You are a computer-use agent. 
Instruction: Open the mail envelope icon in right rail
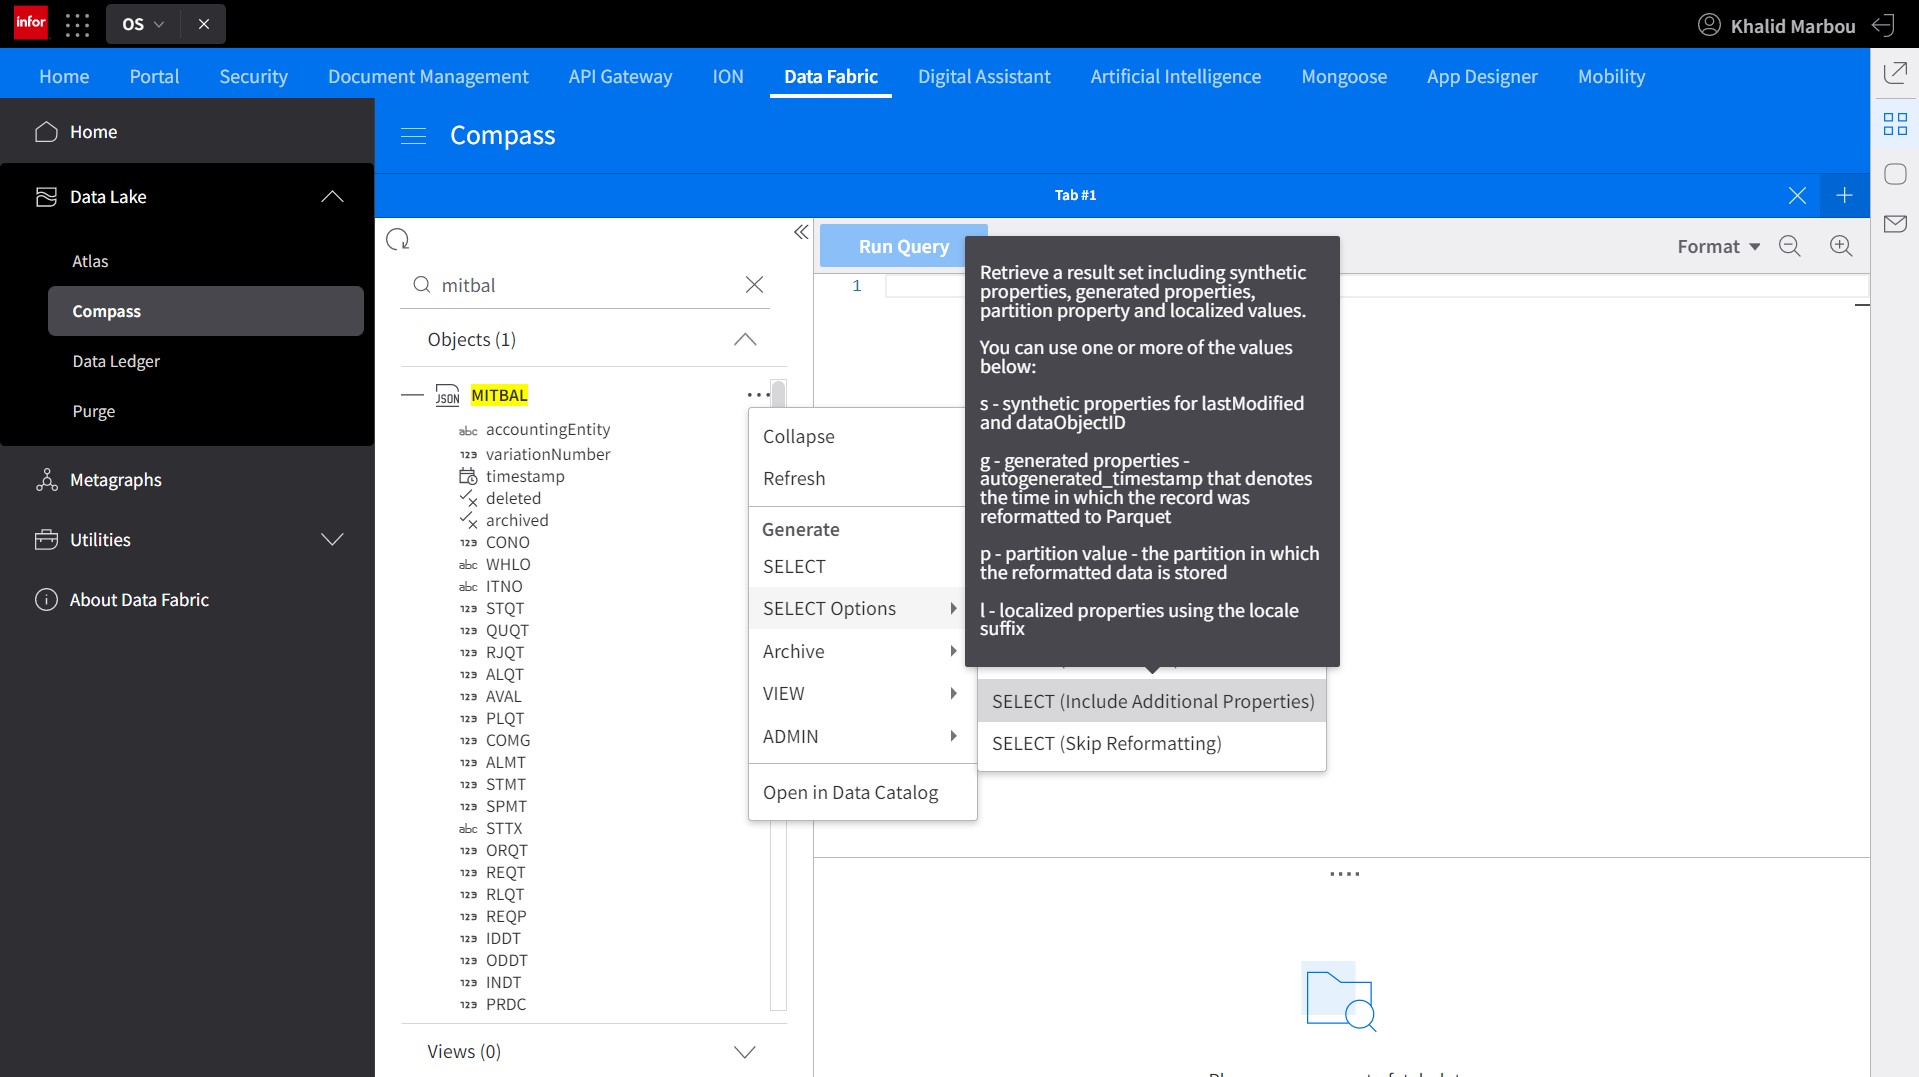coord(1895,224)
